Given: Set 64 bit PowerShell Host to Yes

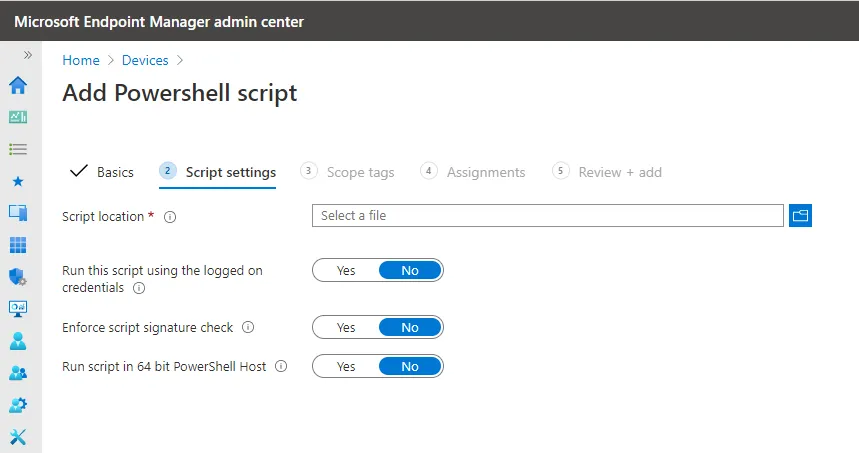Looking at the screenshot, I should coord(346,366).
